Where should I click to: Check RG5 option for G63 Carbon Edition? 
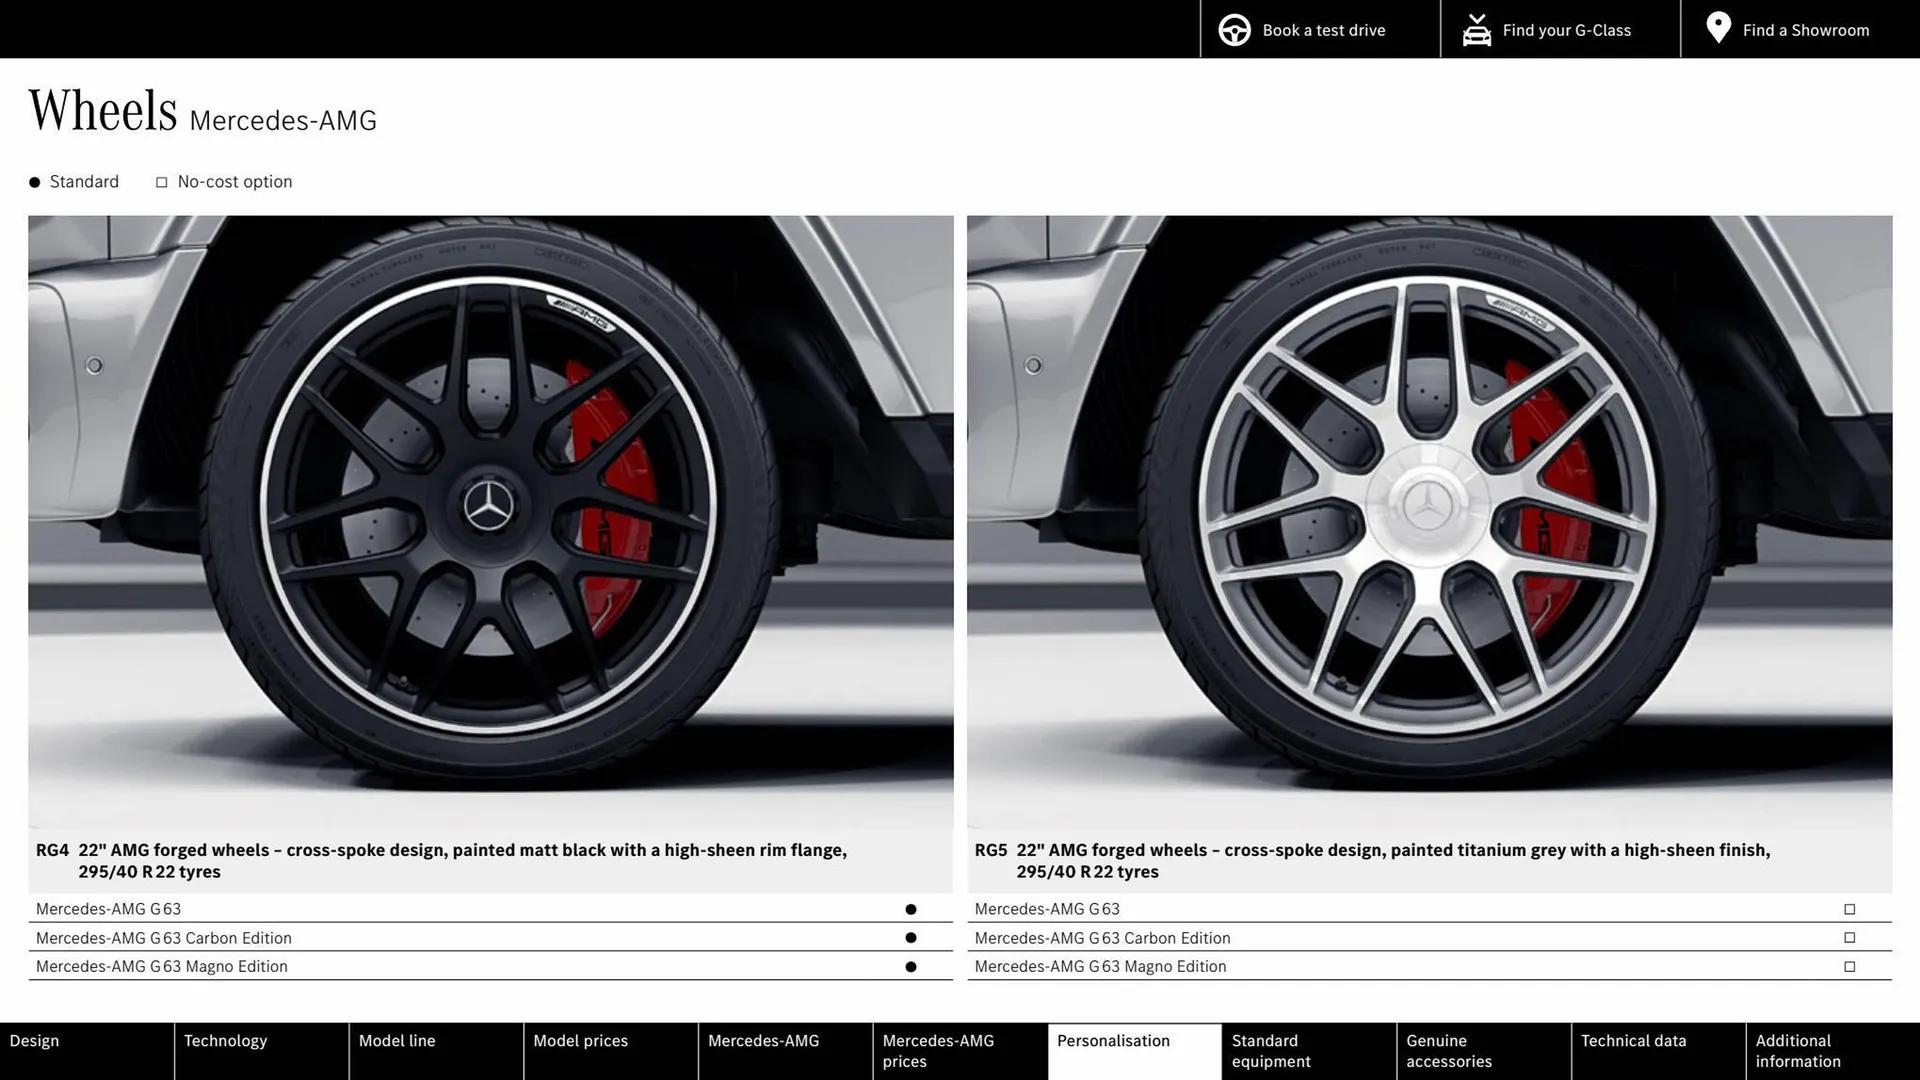(1848, 937)
